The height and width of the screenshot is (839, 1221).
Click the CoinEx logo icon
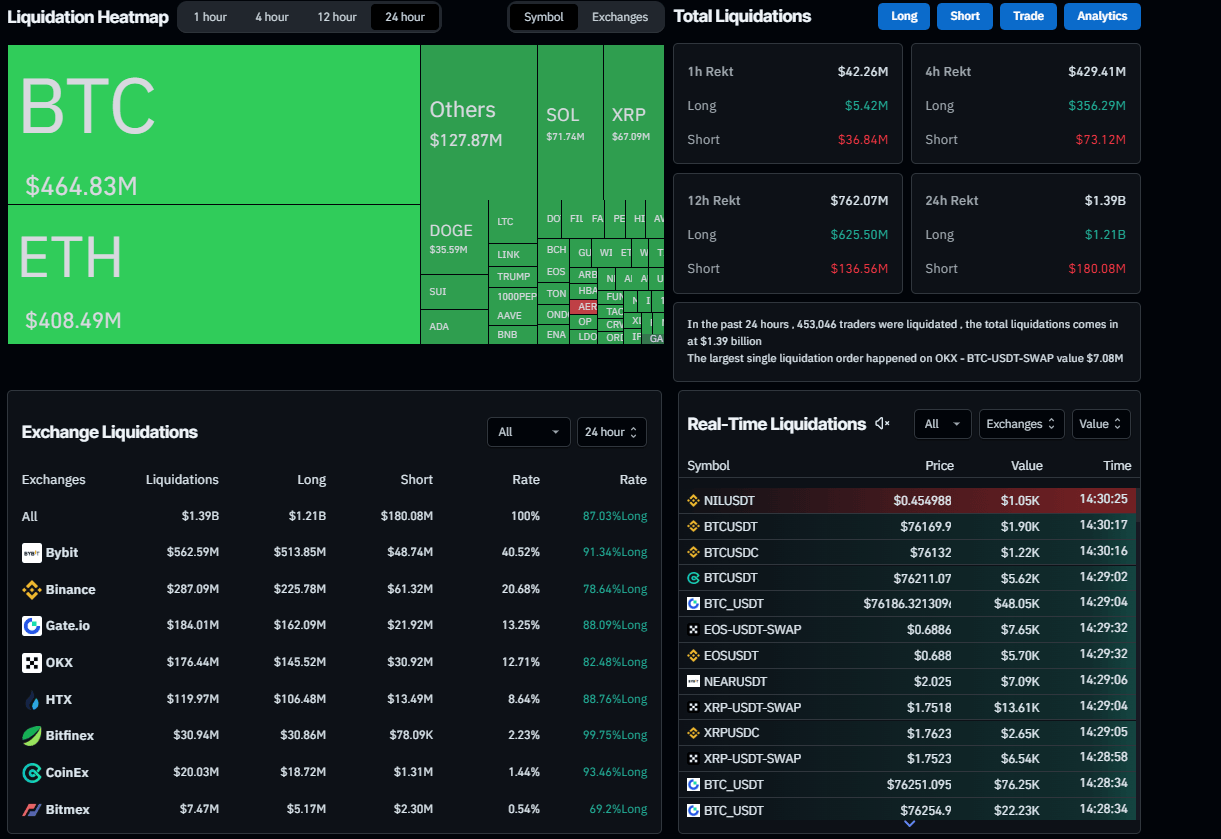coord(32,773)
